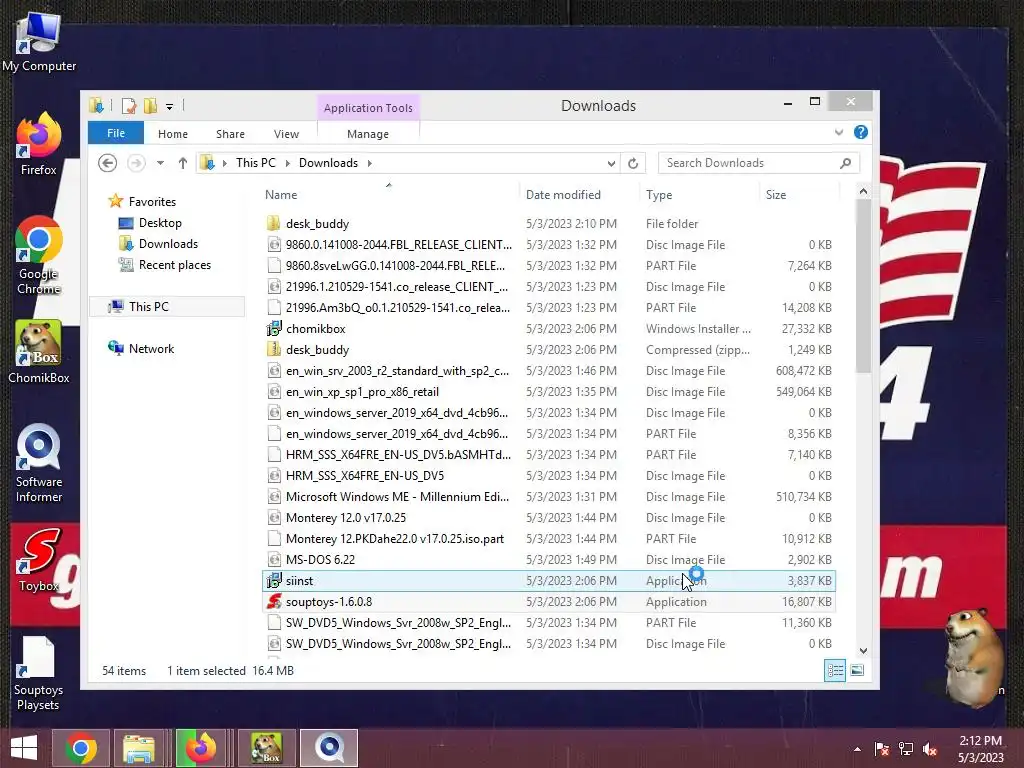1024x768 pixels.
Task: Open the Manage ribbon tab
Action: (368, 134)
